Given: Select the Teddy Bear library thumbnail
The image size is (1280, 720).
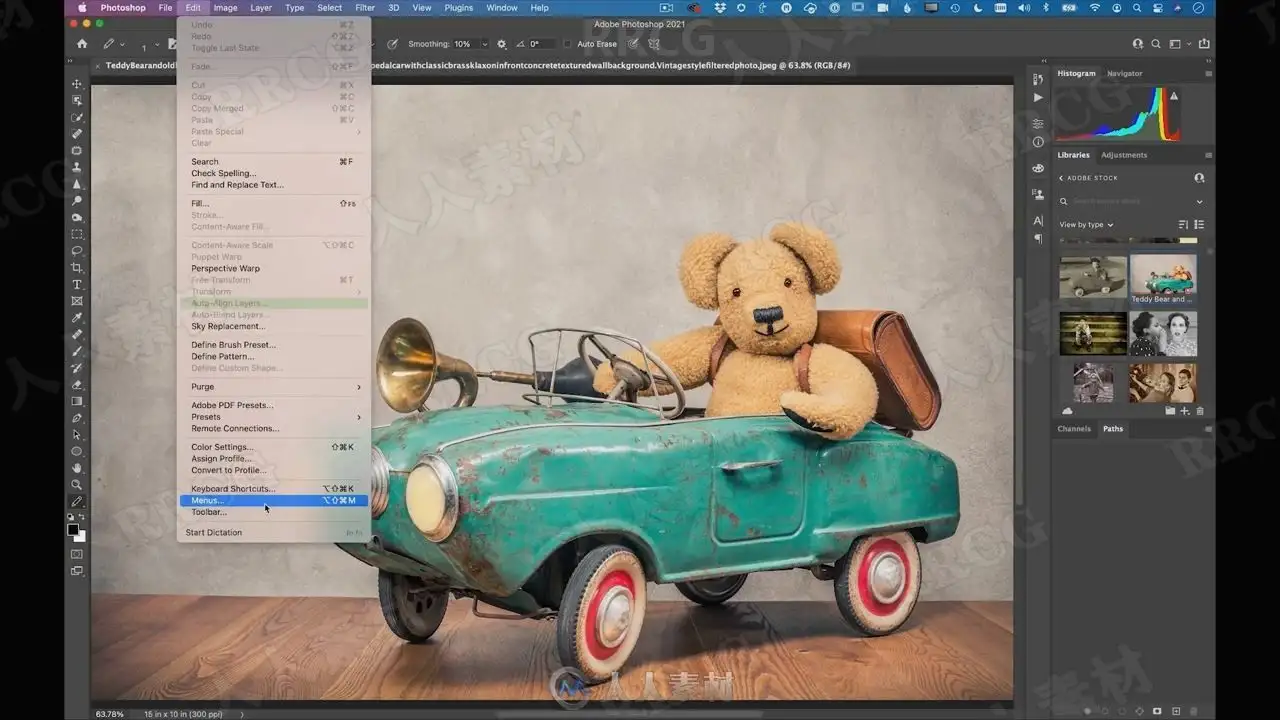Looking at the screenshot, I should 1163,279.
